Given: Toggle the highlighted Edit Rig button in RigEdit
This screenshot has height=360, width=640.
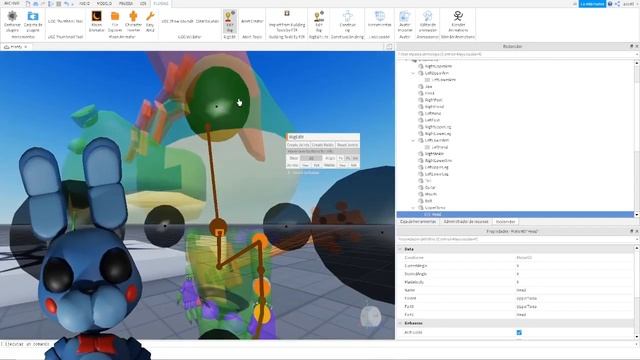Looking at the screenshot, I should tap(230, 21).
